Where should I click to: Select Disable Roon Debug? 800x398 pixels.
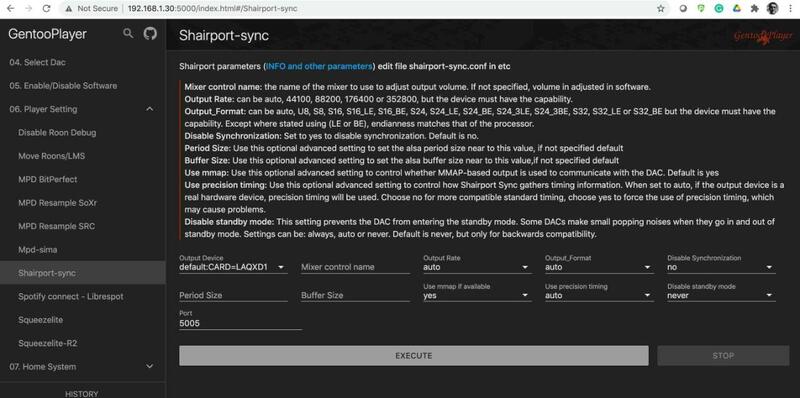click(x=83, y=133)
